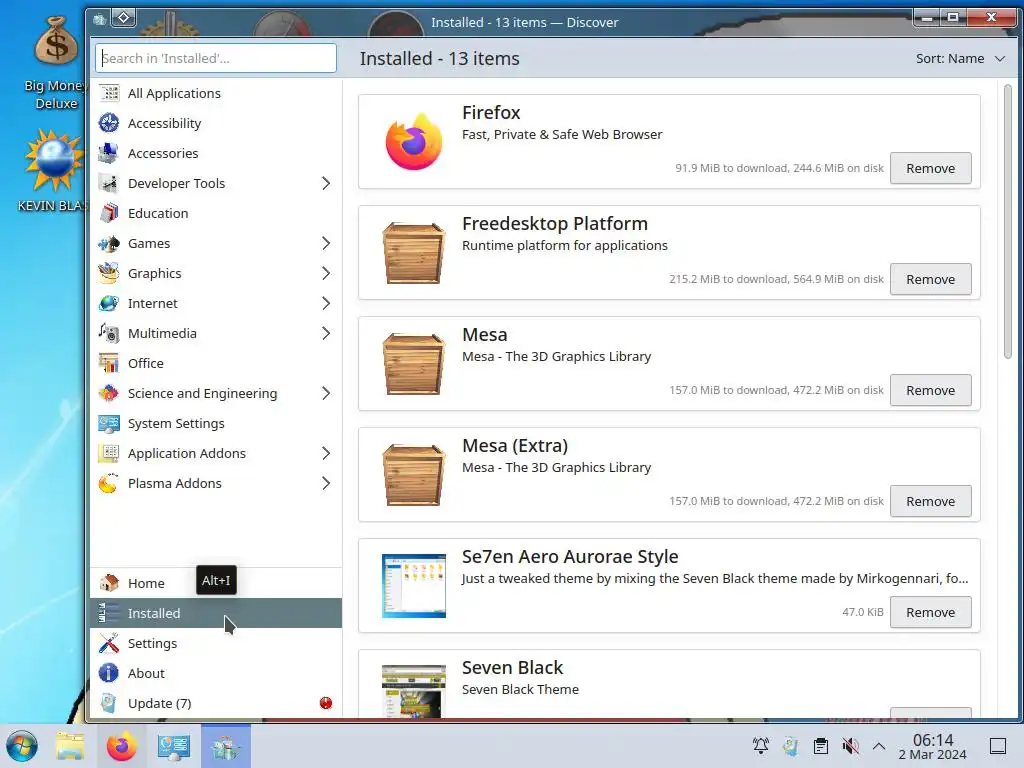Expand the Games subcategories arrow
This screenshot has width=1024, height=768.
coord(326,244)
